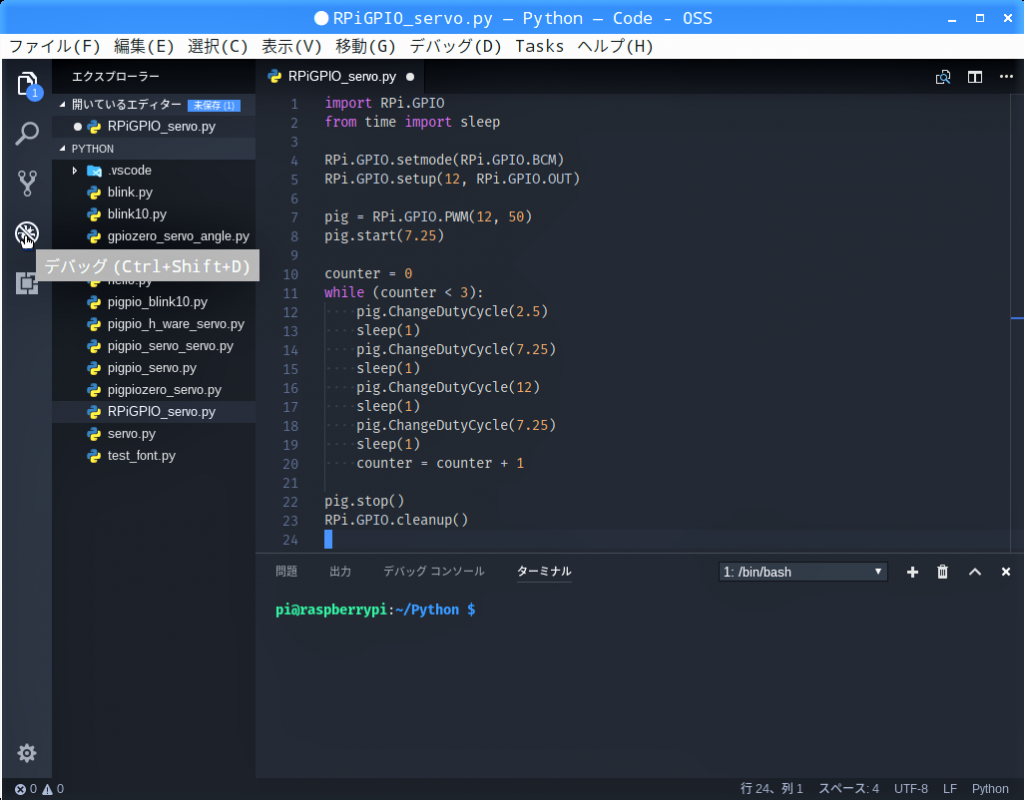Open the /bin/bash terminal selector dropdown
Image resolution: width=1024 pixels, height=800 pixels.
[x=803, y=572]
